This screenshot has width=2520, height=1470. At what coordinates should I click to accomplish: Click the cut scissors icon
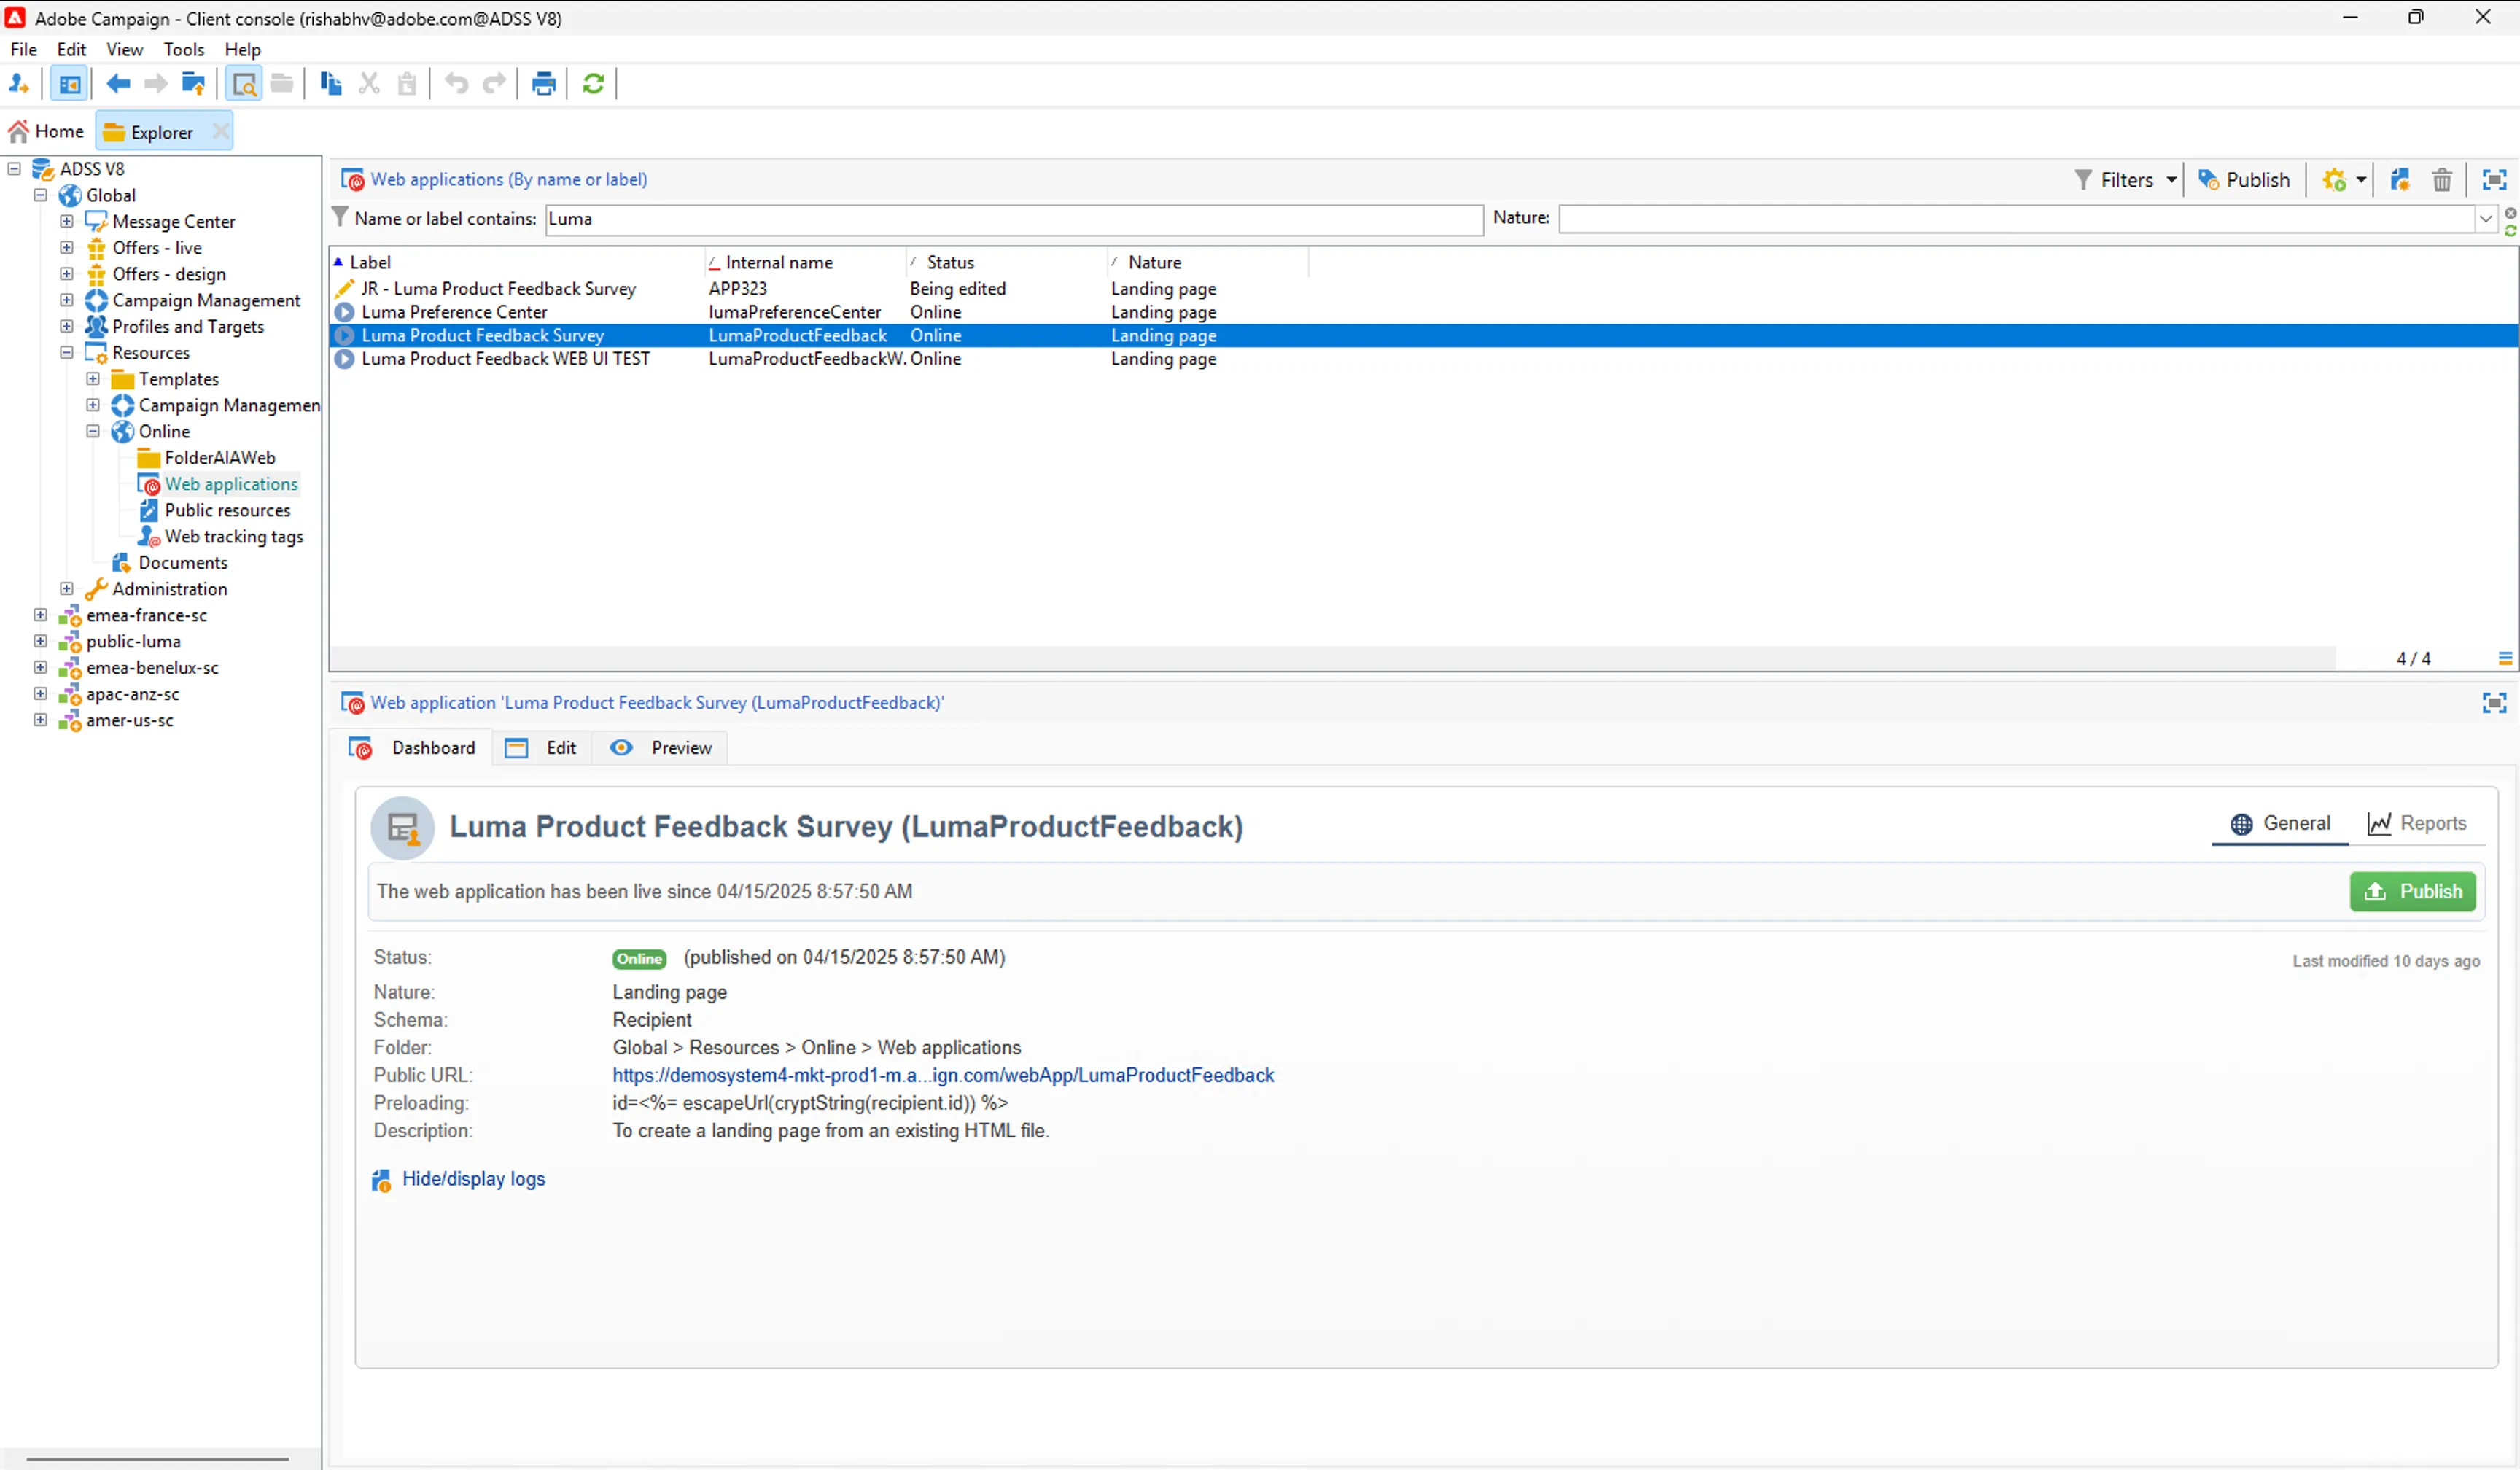coord(369,84)
